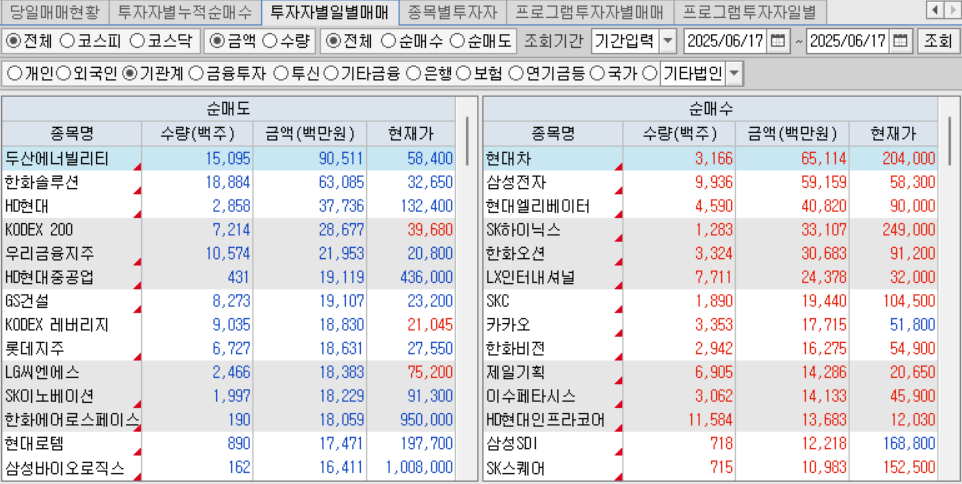Select the HD현대중공업 row
Viewport: 962px width, 484px height.
tap(228, 277)
